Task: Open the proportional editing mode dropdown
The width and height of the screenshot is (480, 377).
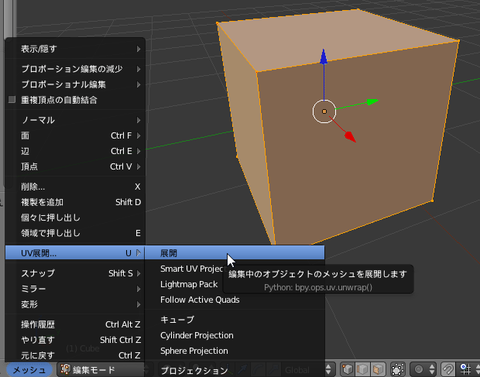Action: (423, 369)
